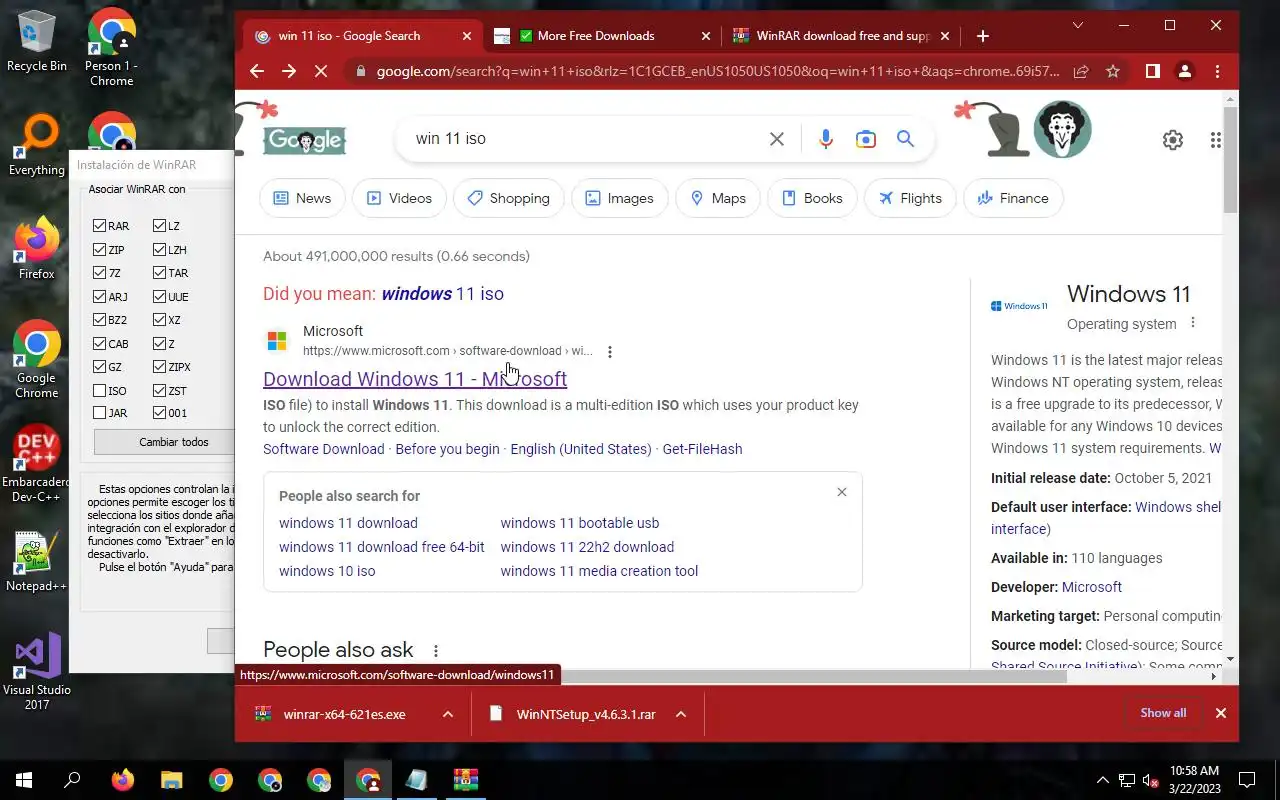
Task: Open windows 10 iso related search
Action: click(x=327, y=571)
